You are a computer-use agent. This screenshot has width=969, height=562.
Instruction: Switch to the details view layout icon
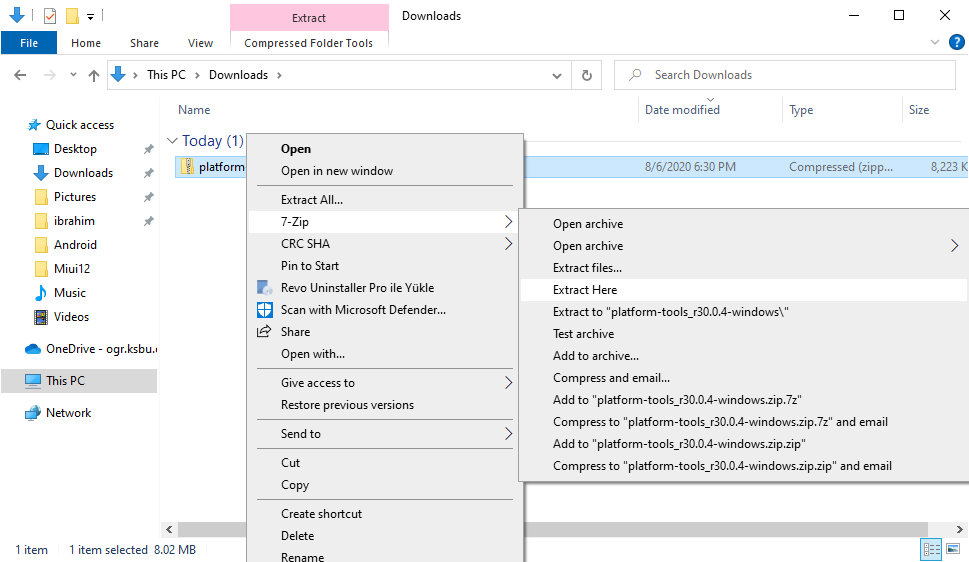tap(931, 549)
